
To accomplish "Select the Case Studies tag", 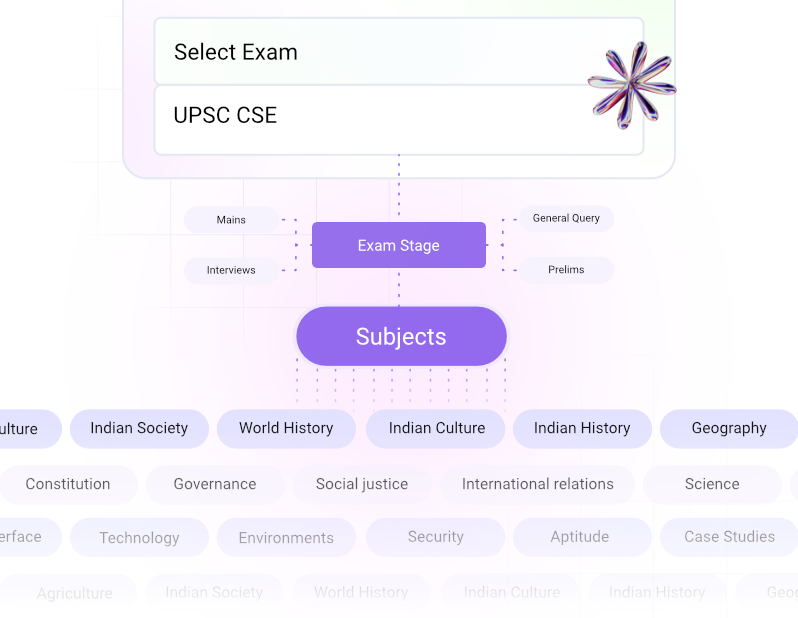I will point(729,537).
